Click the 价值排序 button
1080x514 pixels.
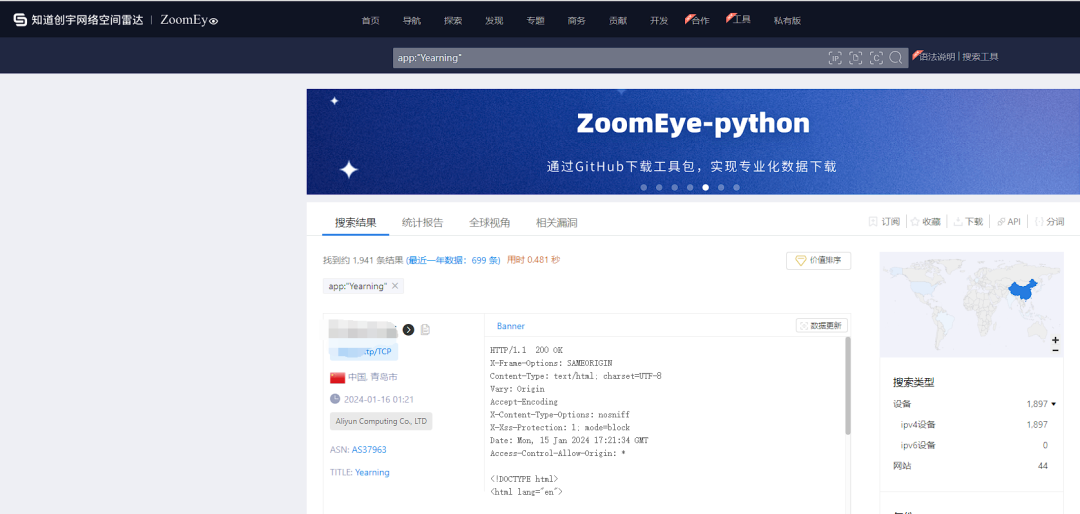818,260
